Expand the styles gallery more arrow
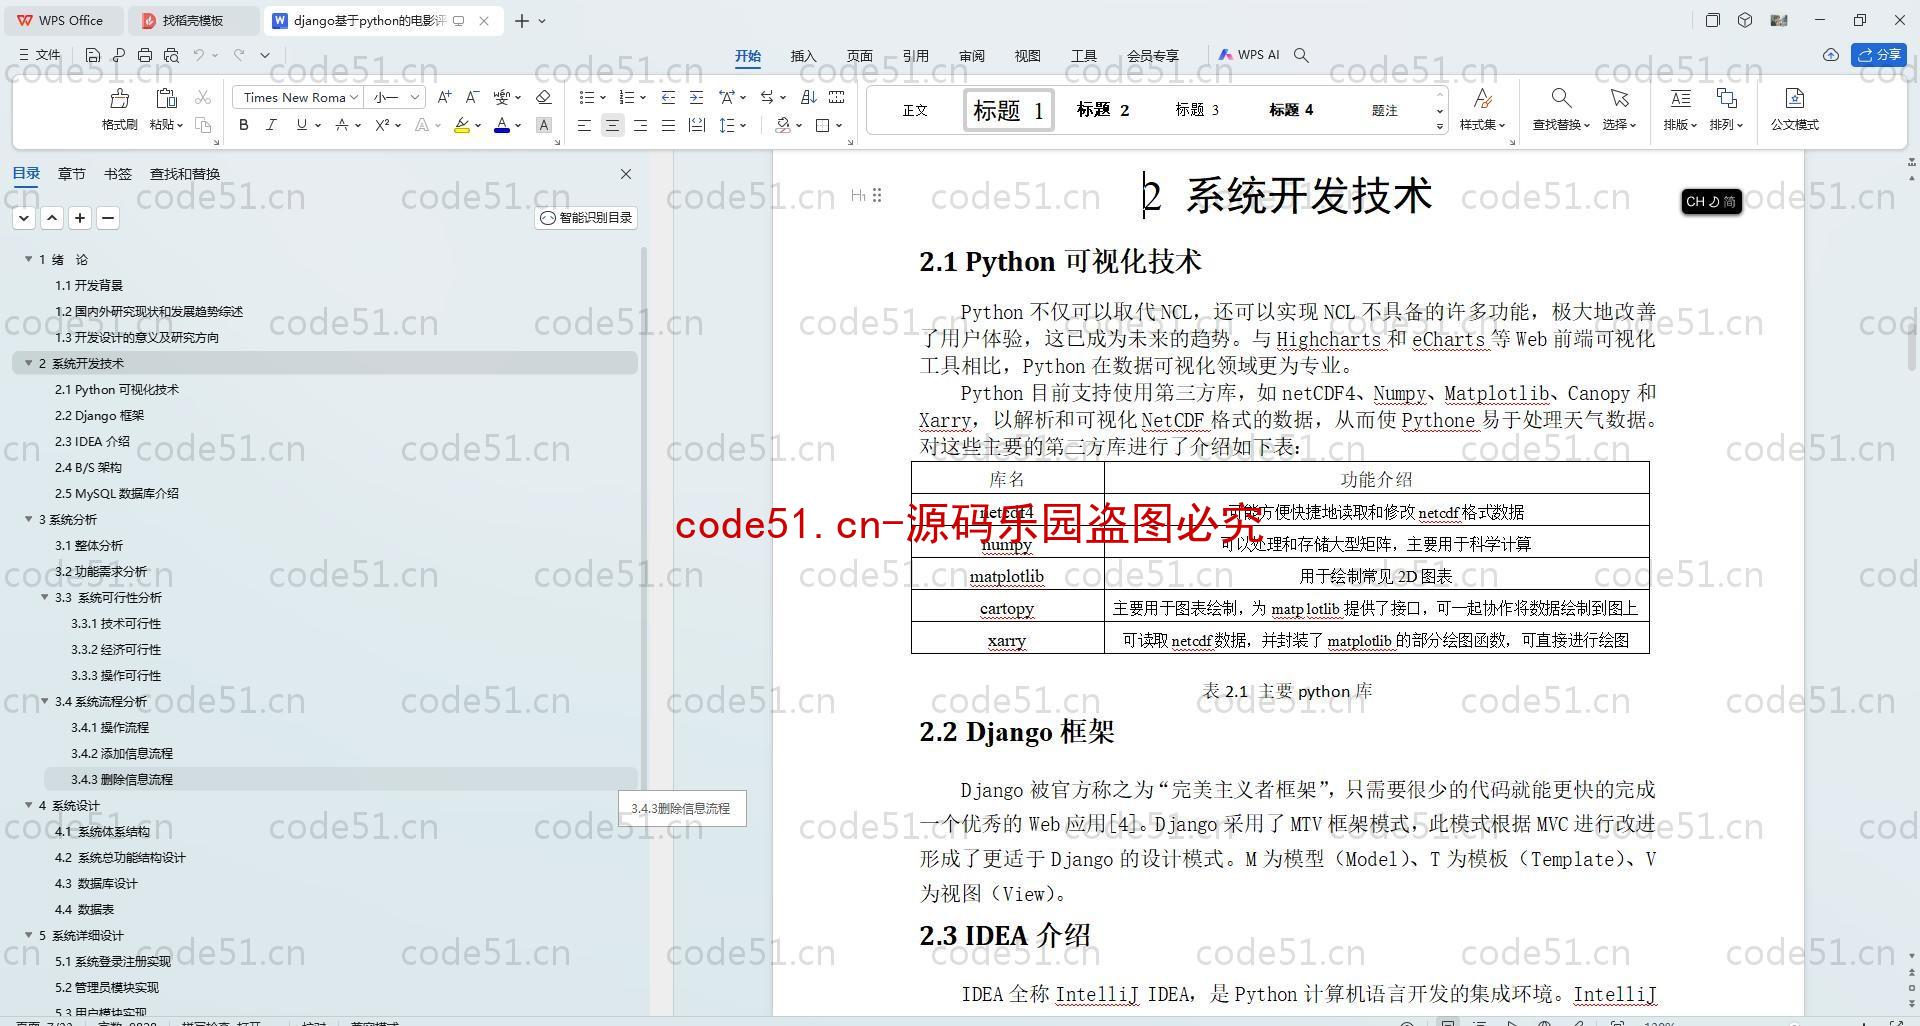1920x1026 pixels. point(1440,126)
